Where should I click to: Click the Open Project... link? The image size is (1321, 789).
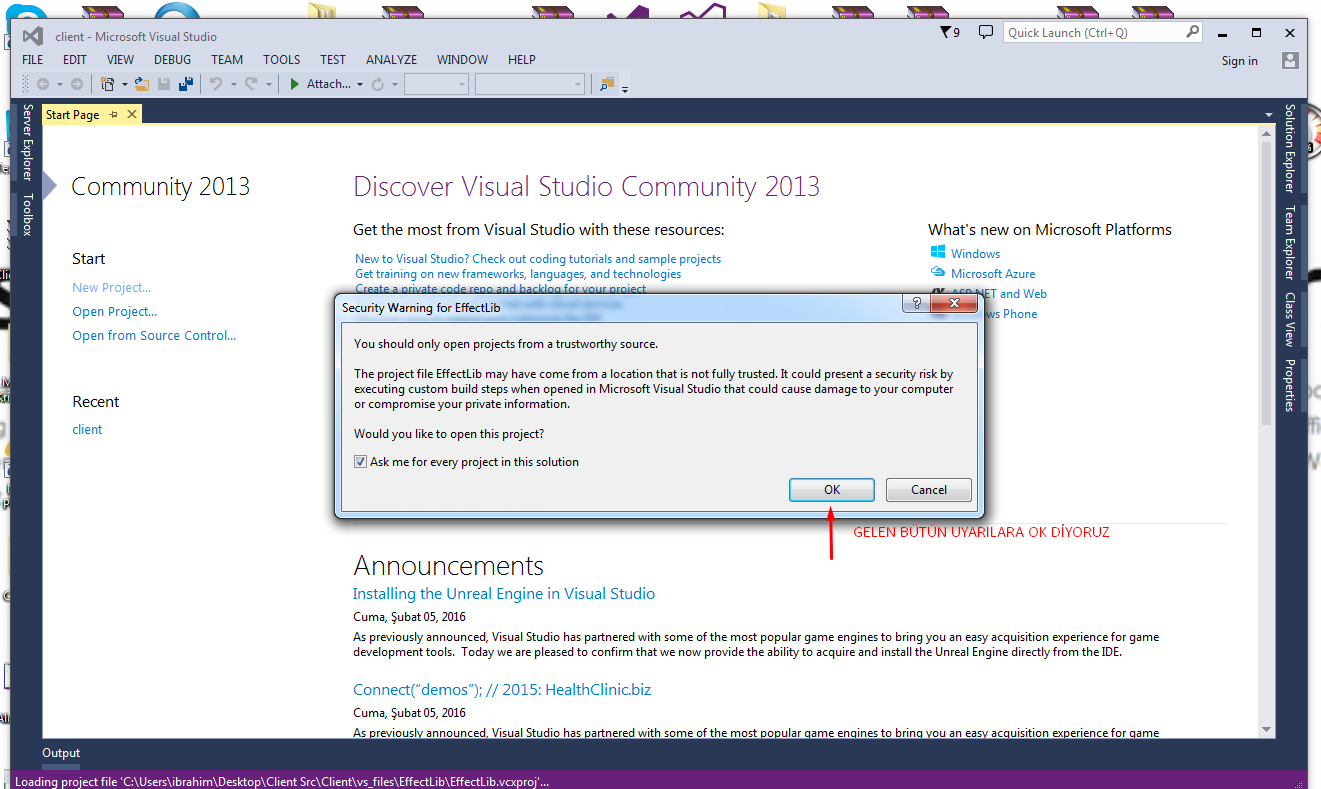point(115,311)
